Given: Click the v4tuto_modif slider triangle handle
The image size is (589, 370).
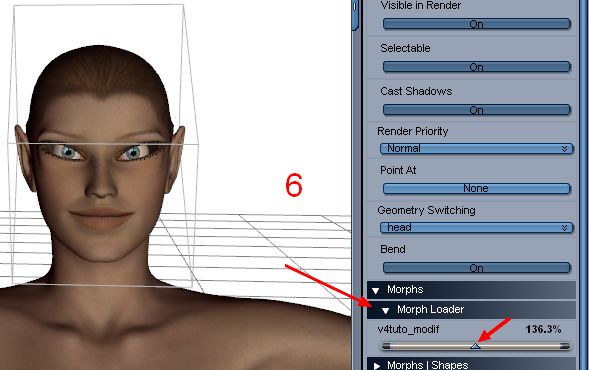Looking at the screenshot, I should coord(476,346).
